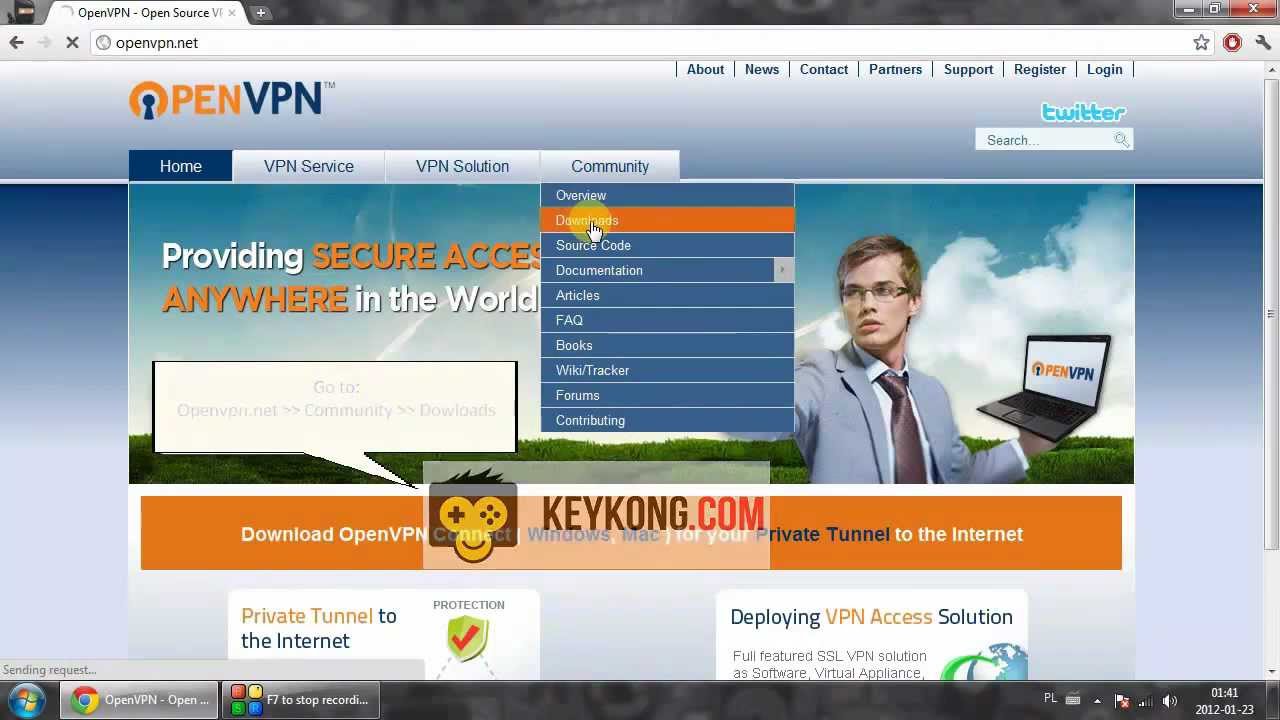
Task: Click the scrollbar down arrow
Action: 1271,672
